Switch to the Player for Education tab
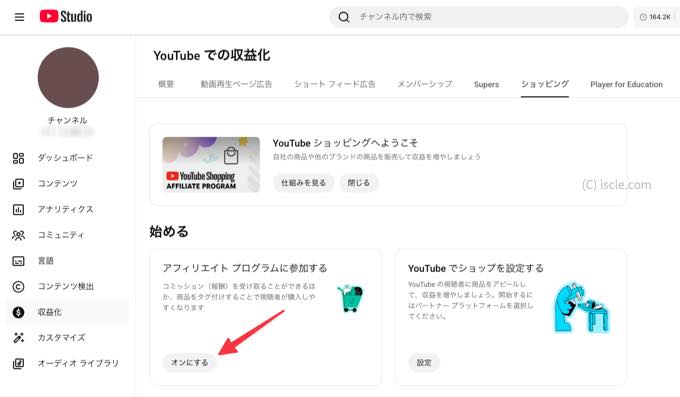Viewport: 680px width, 397px height. click(626, 84)
